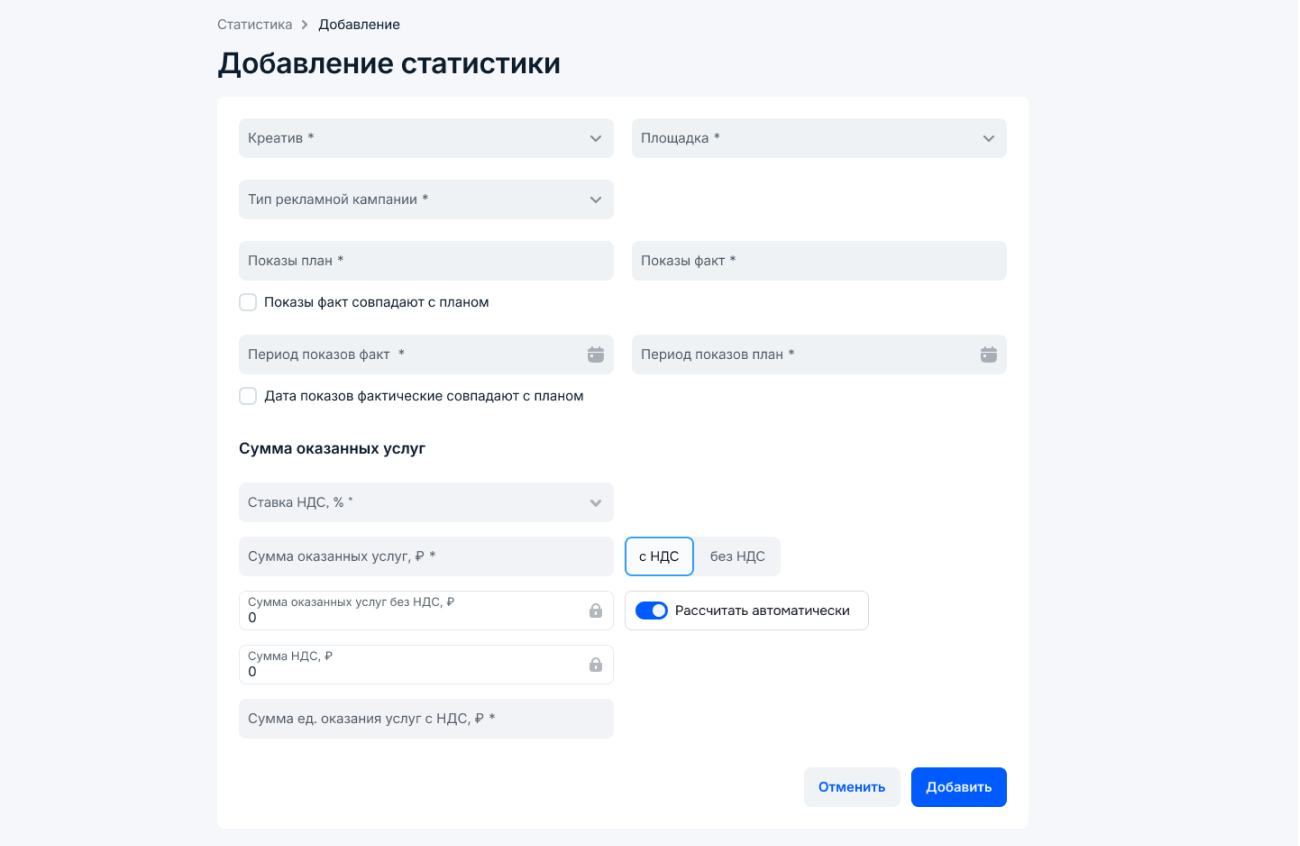
Task: Select the с НДС tab
Action: [x=659, y=556]
